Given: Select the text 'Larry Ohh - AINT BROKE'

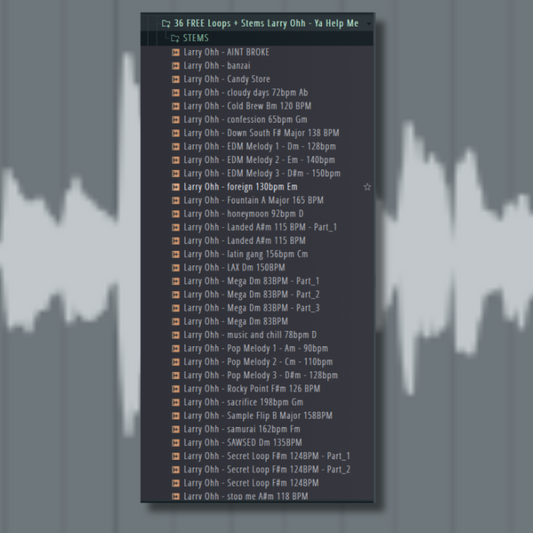Looking at the screenshot, I should 226,52.
